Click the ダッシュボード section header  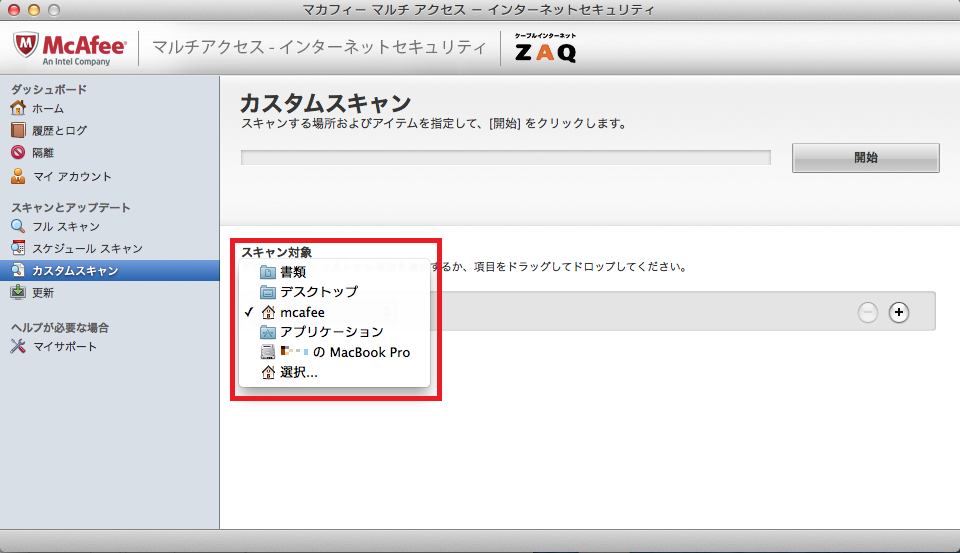[49, 89]
